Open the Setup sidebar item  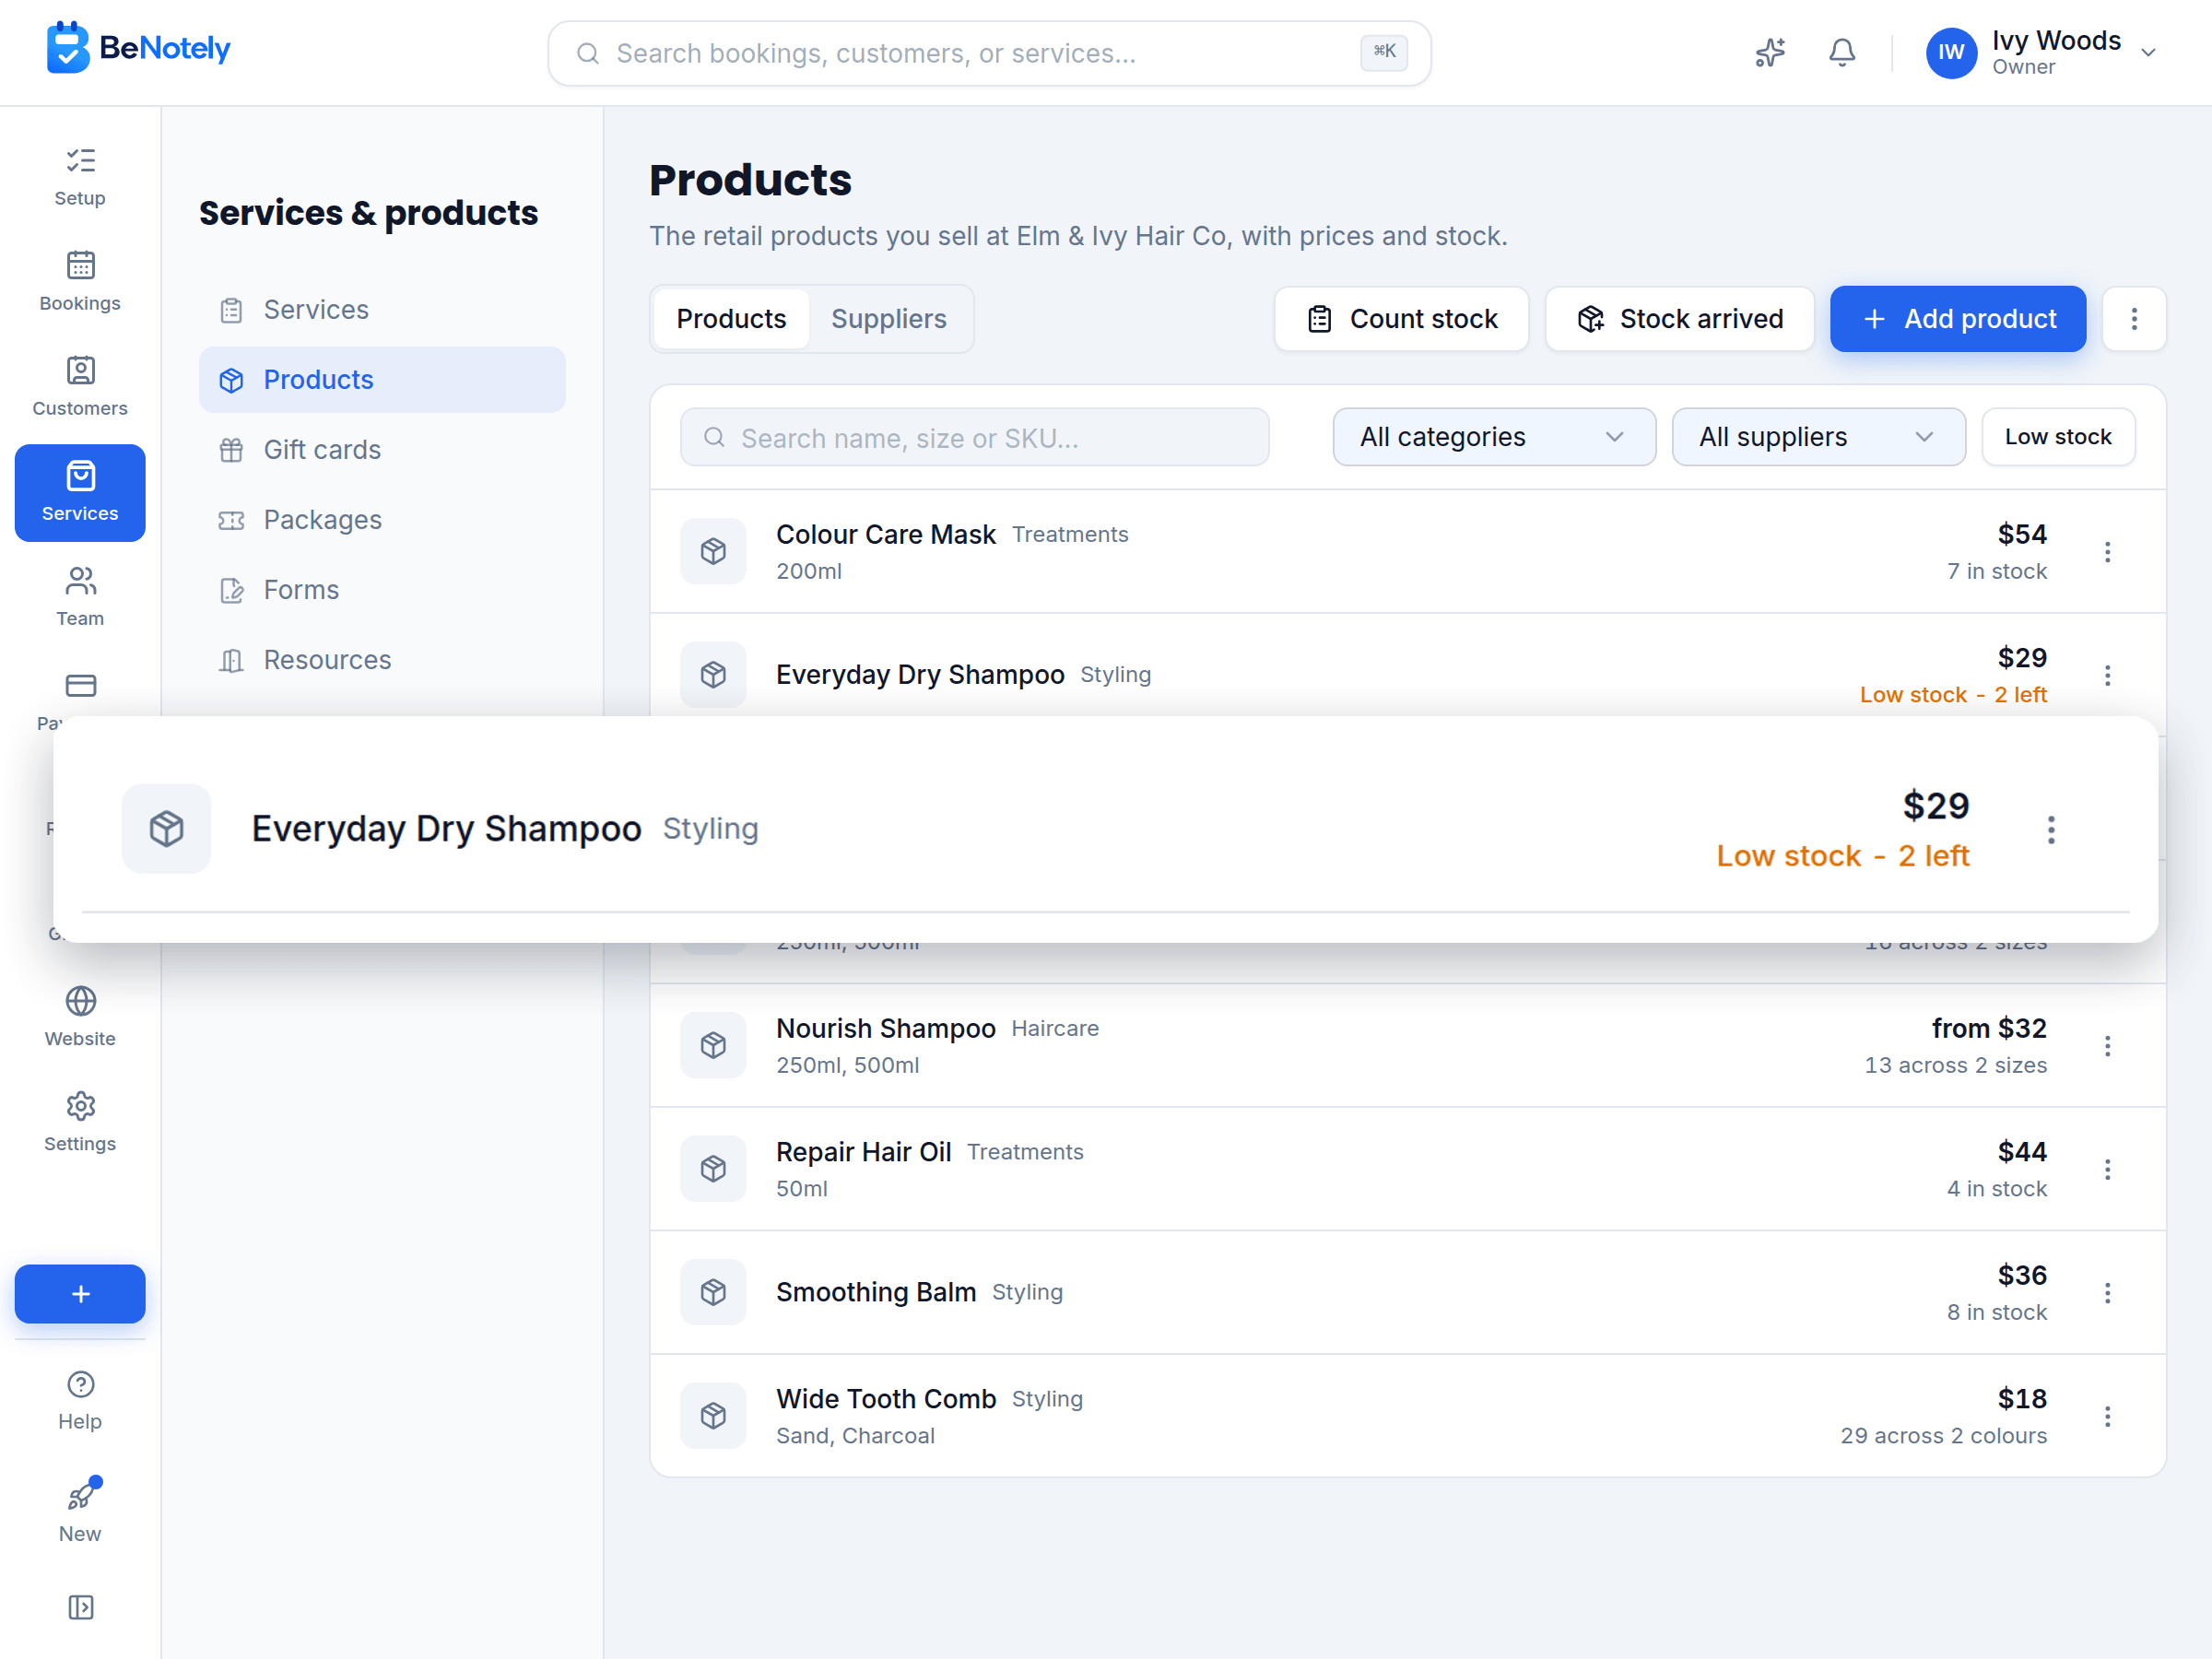[x=80, y=177]
